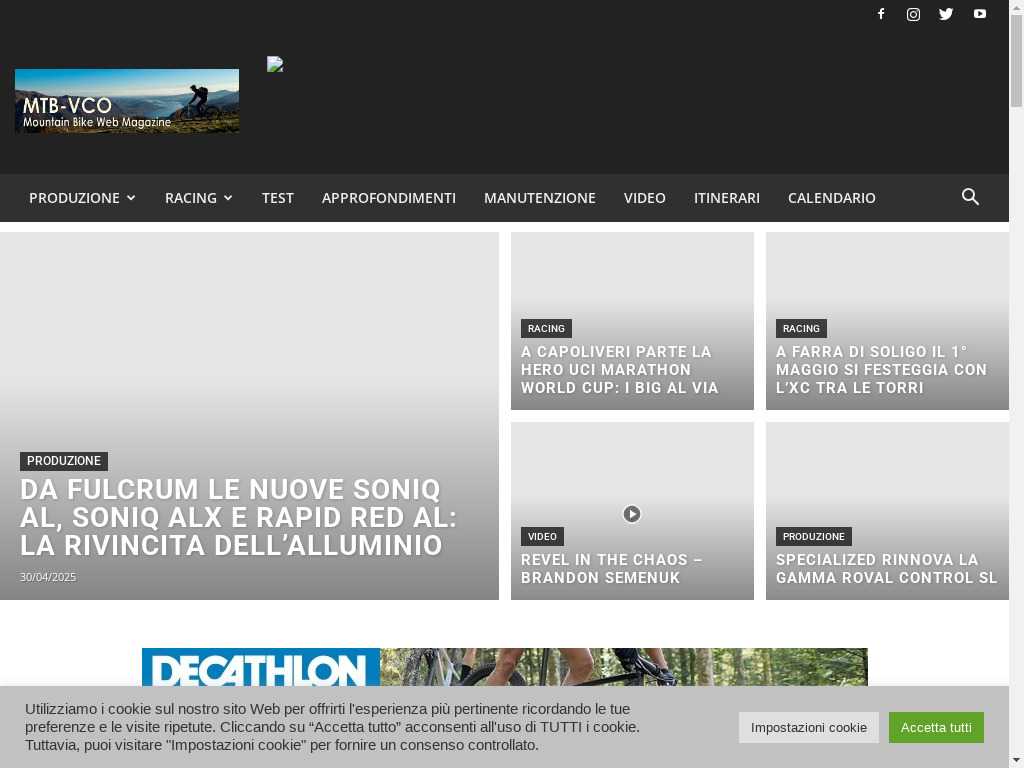Click the scrollbar down arrow
This screenshot has width=1024, height=768.
click(x=1016, y=761)
